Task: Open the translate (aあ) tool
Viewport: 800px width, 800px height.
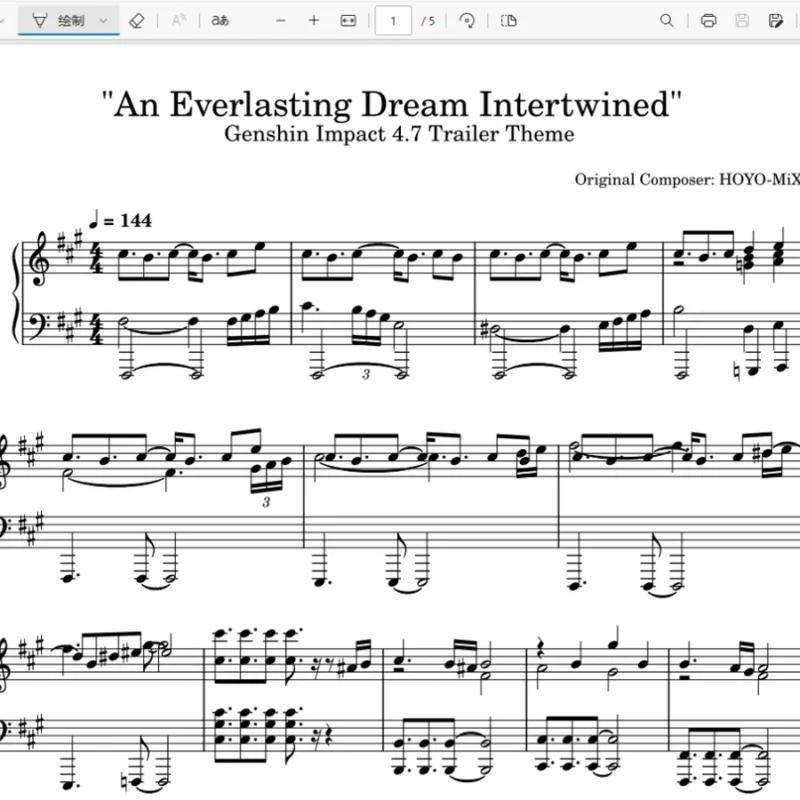Action: [220, 21]
